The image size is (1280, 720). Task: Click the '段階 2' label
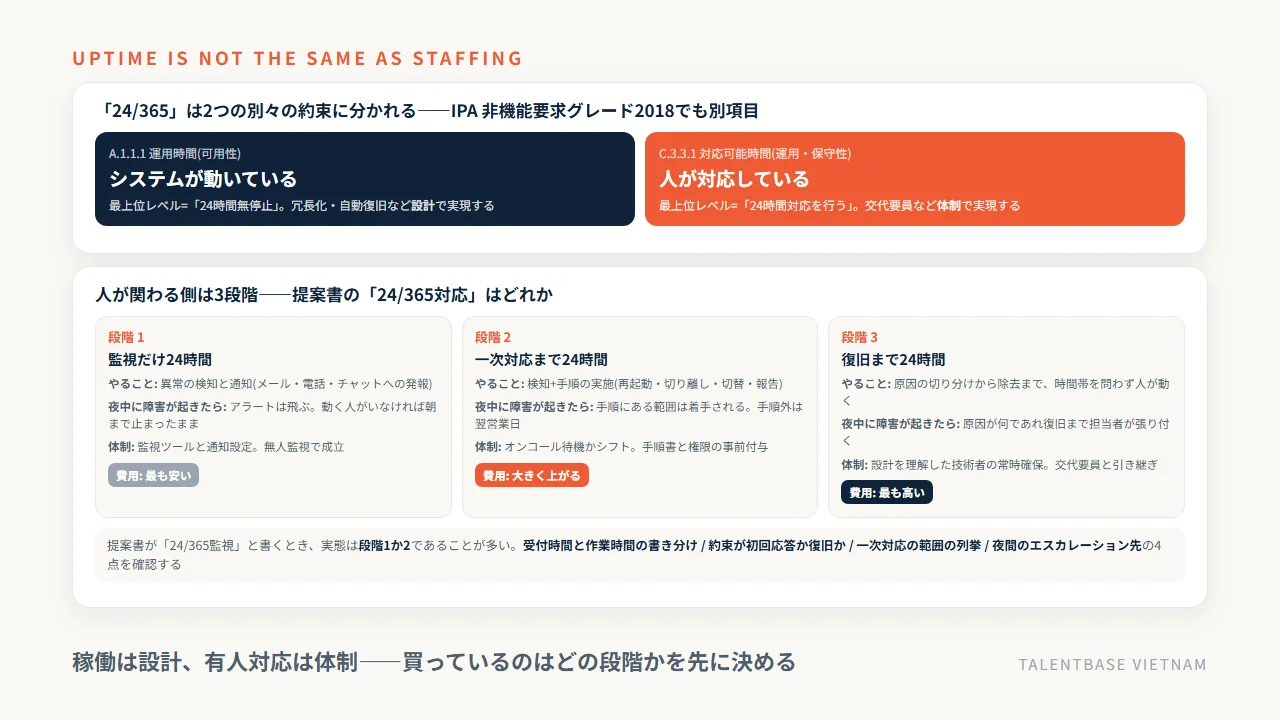(x=493, y=337)
